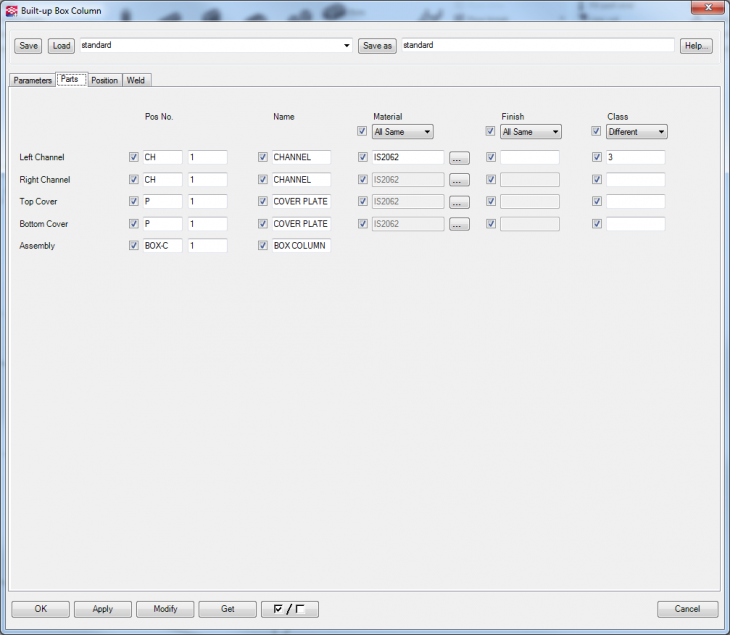730x635 pixels.
Task: Toggle Left Channel Pos No. checkbox
Action: click(x=134, y=157)
